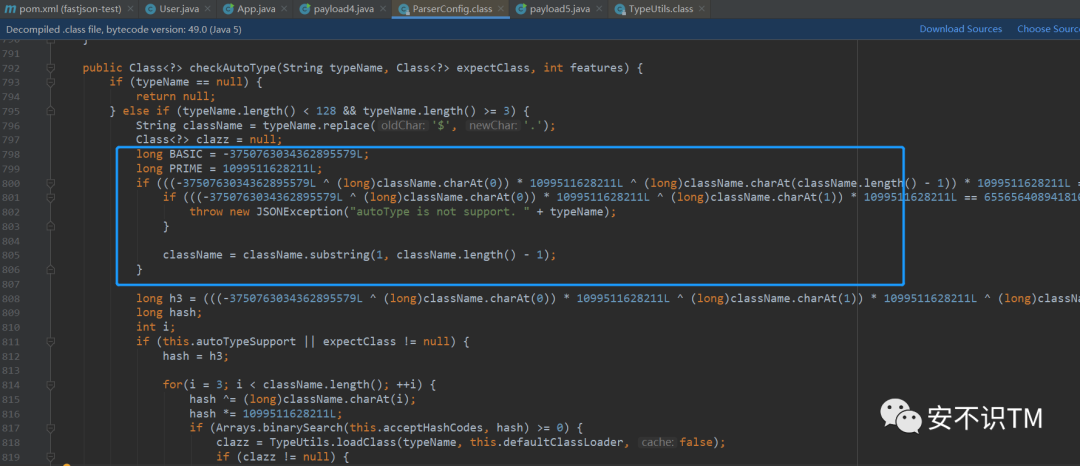Close the payload5.java tab
This screenshot has height=466, width=1080.
[599, 10]
